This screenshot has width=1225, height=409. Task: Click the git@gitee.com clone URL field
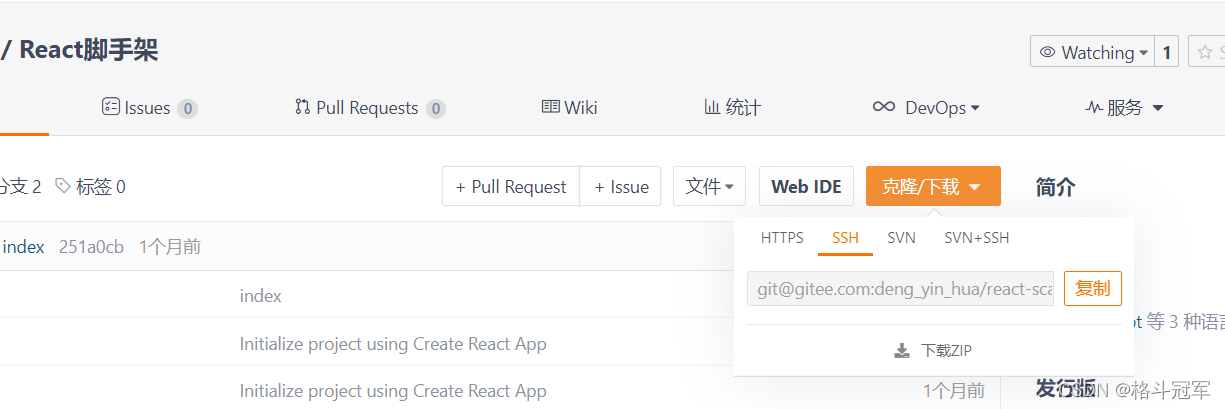coord(900,289)
